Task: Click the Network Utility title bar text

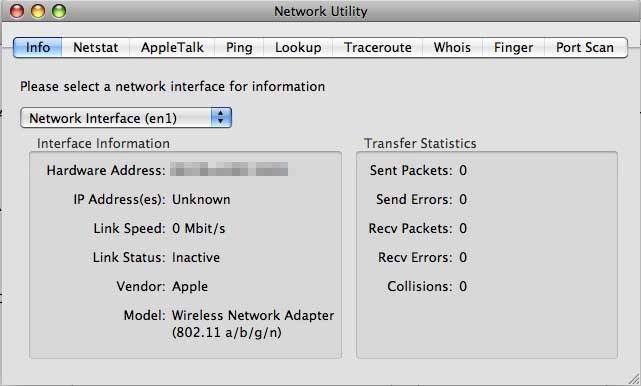Action: (x=320, y=11)
